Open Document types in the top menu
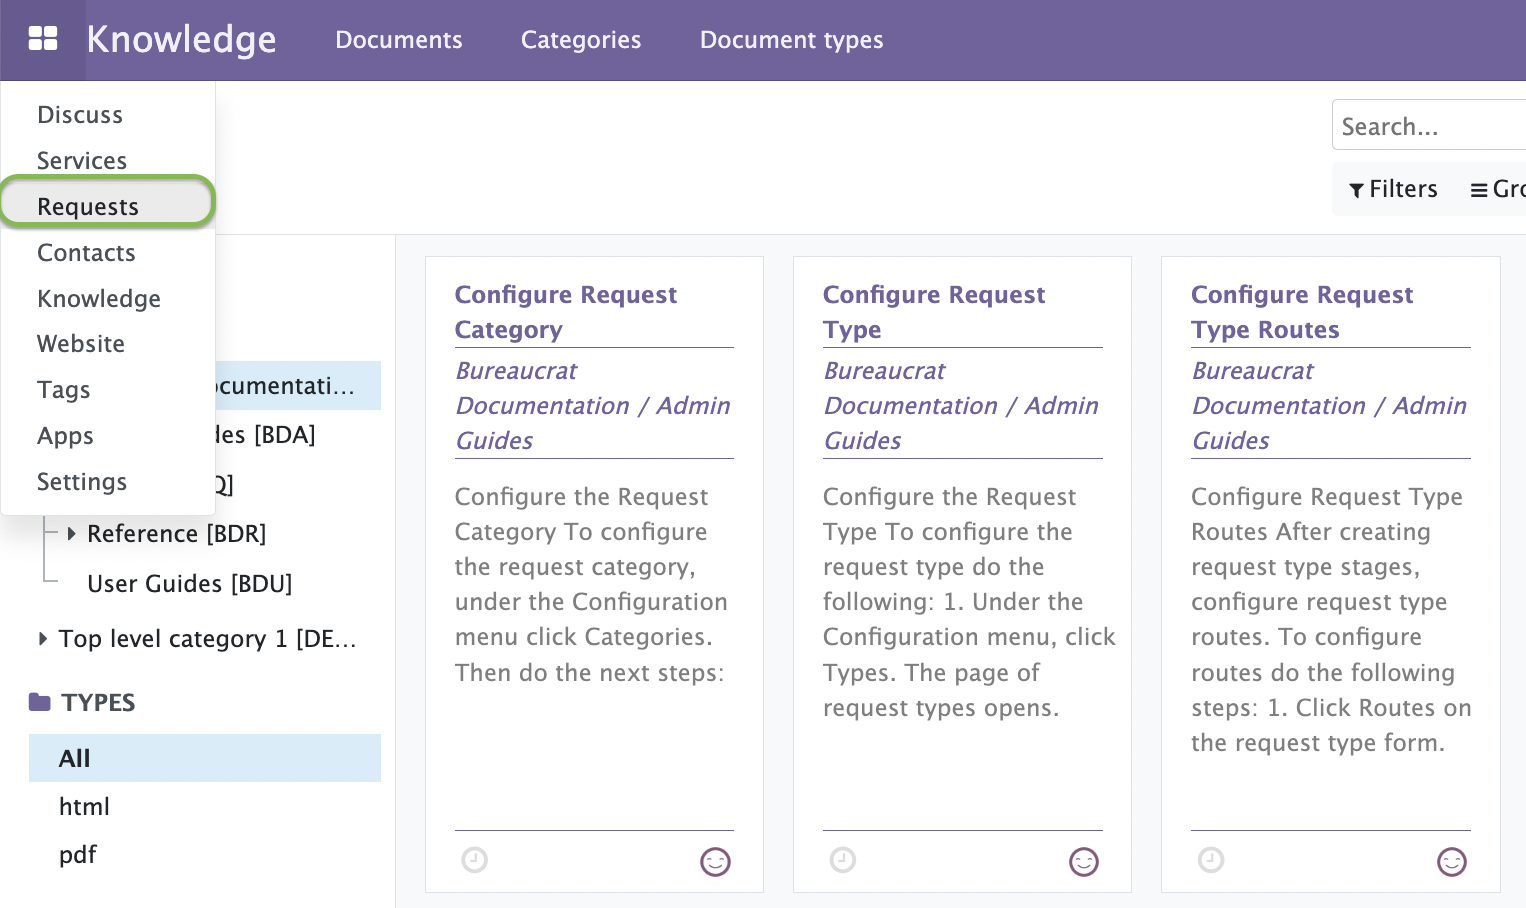This screenshot has height=908, width=1526. pyautogui.click(x=792, y=40)
